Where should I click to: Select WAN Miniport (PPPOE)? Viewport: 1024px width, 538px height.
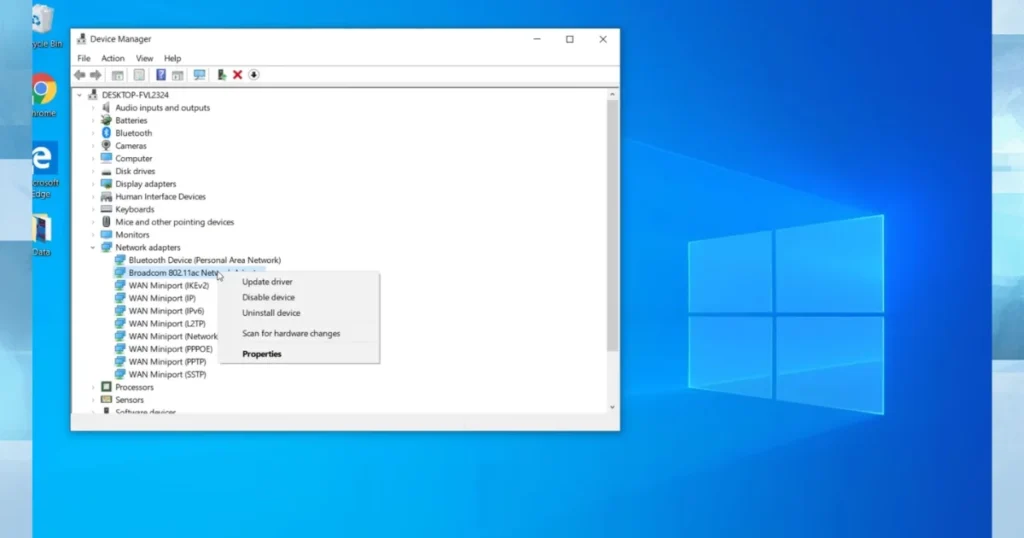170,349
